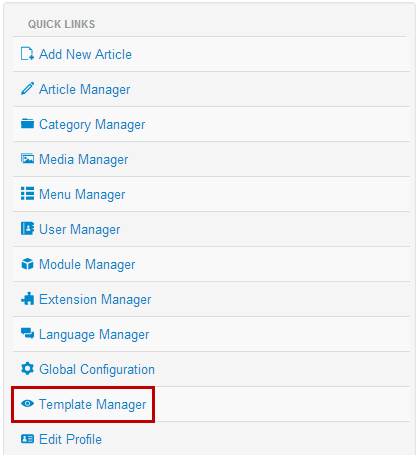Click the ID card icon beside Edit Profile
Screen dimensions: 419x455
(x=27, y=439)
